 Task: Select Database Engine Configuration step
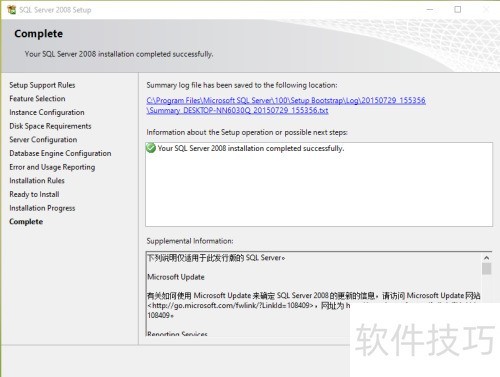pyautogui.click(x=60, y=153)
